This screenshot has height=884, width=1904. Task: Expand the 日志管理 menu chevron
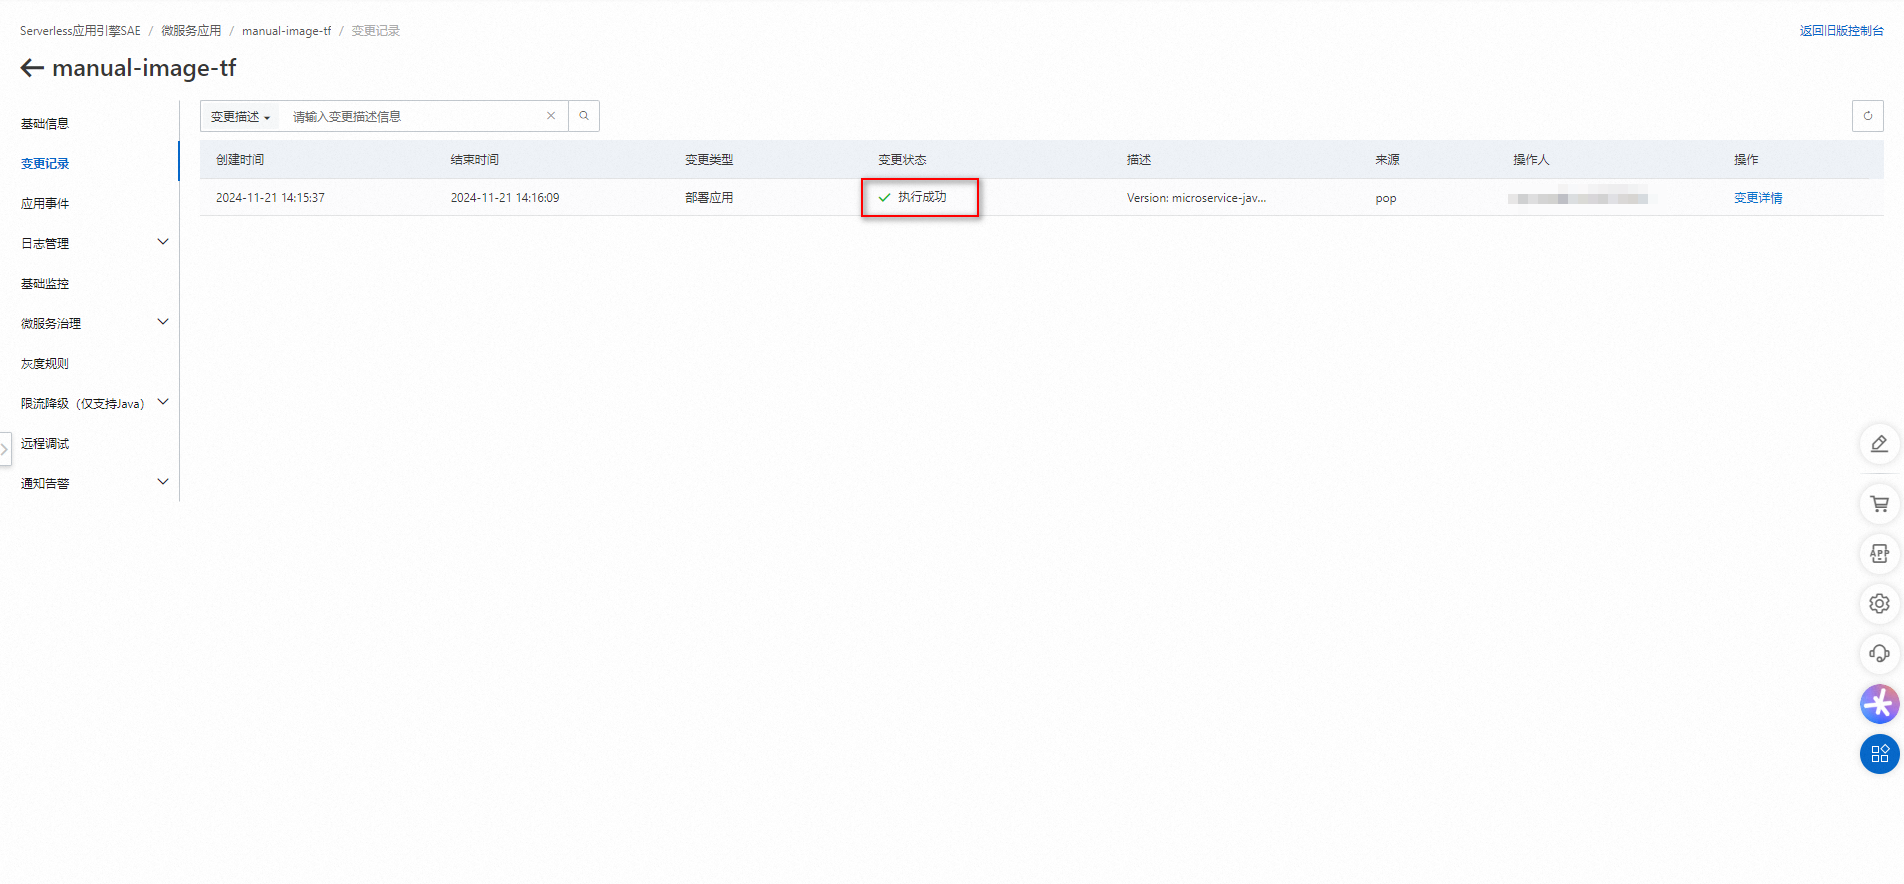point(163,242)
